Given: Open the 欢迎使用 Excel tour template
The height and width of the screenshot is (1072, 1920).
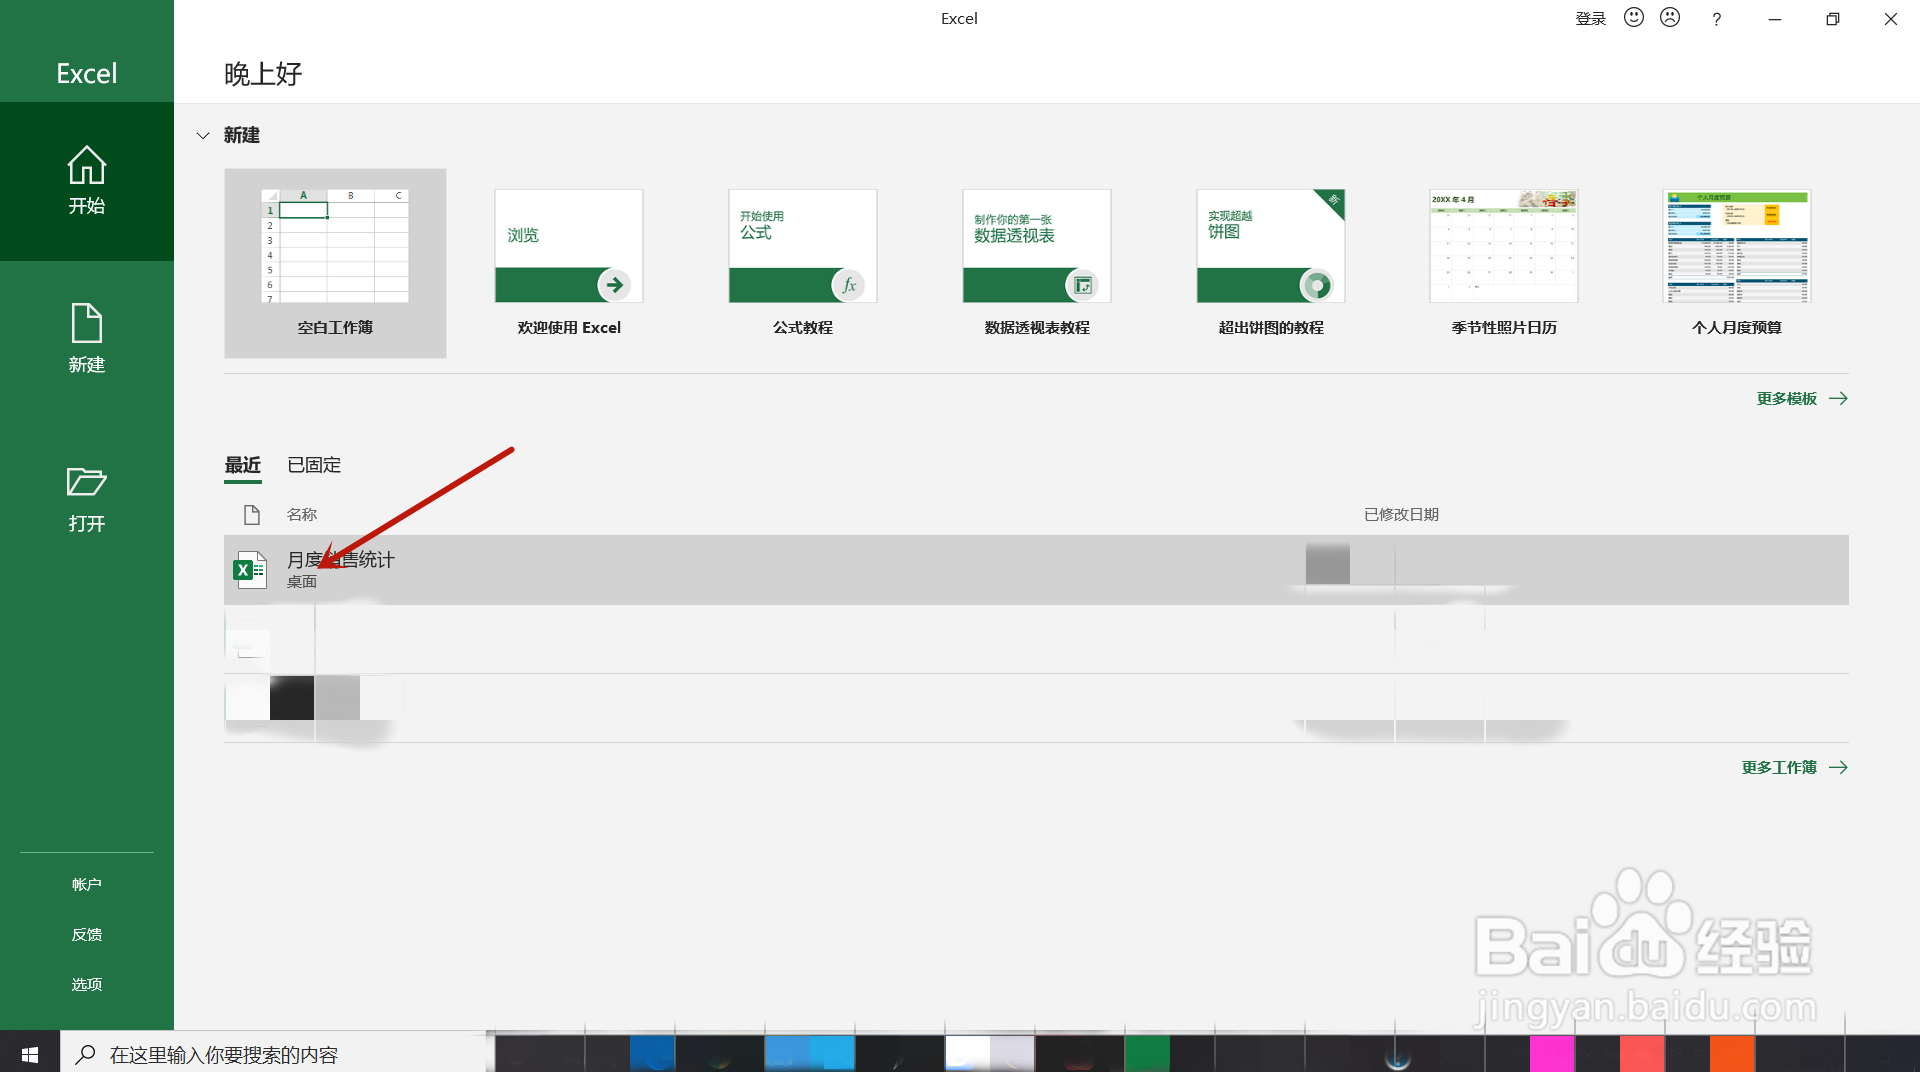Looking at the screenshot, I should coord(569,263).
